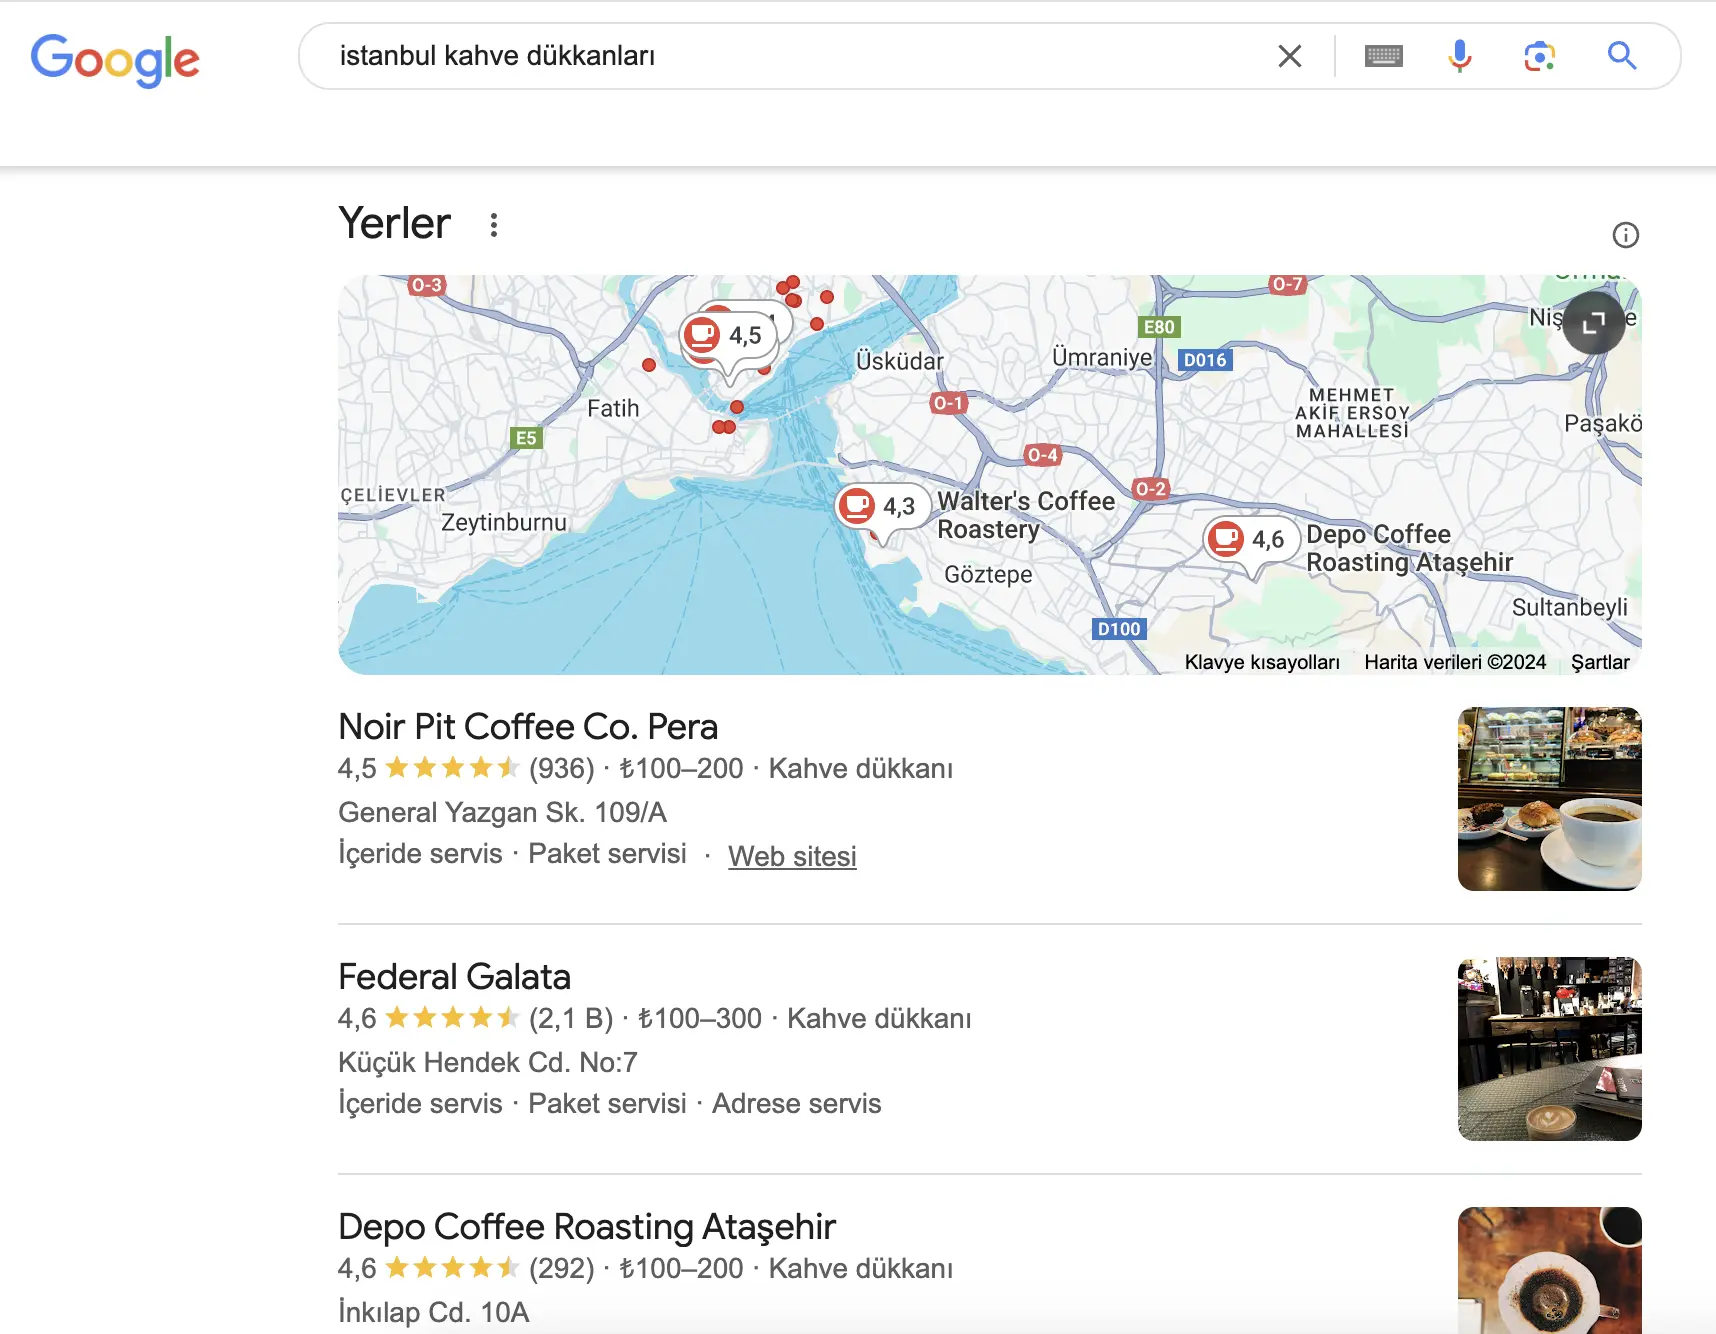Open Depo Coffee Roasting Ataşehir listing
1716x1334 pixels.
pos(587,1227)
